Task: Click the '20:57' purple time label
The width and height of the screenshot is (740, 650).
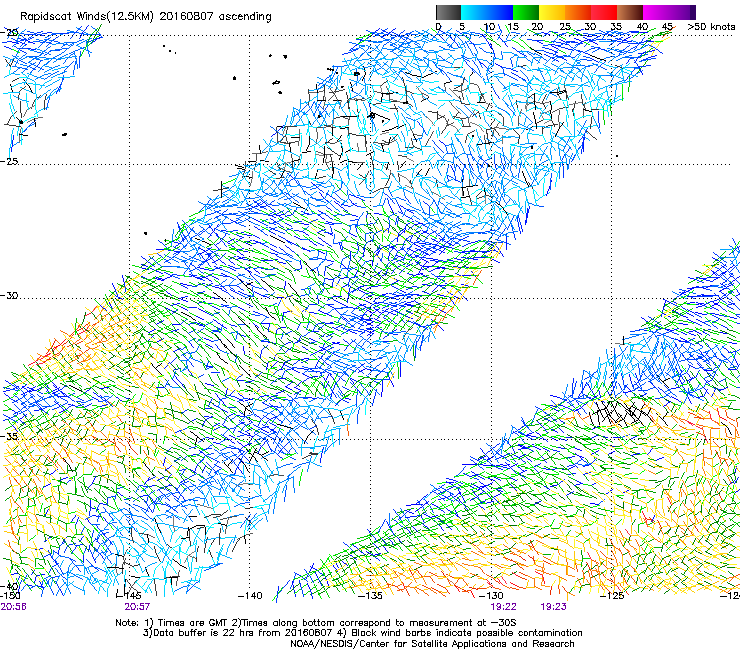Action: point(137,607)
